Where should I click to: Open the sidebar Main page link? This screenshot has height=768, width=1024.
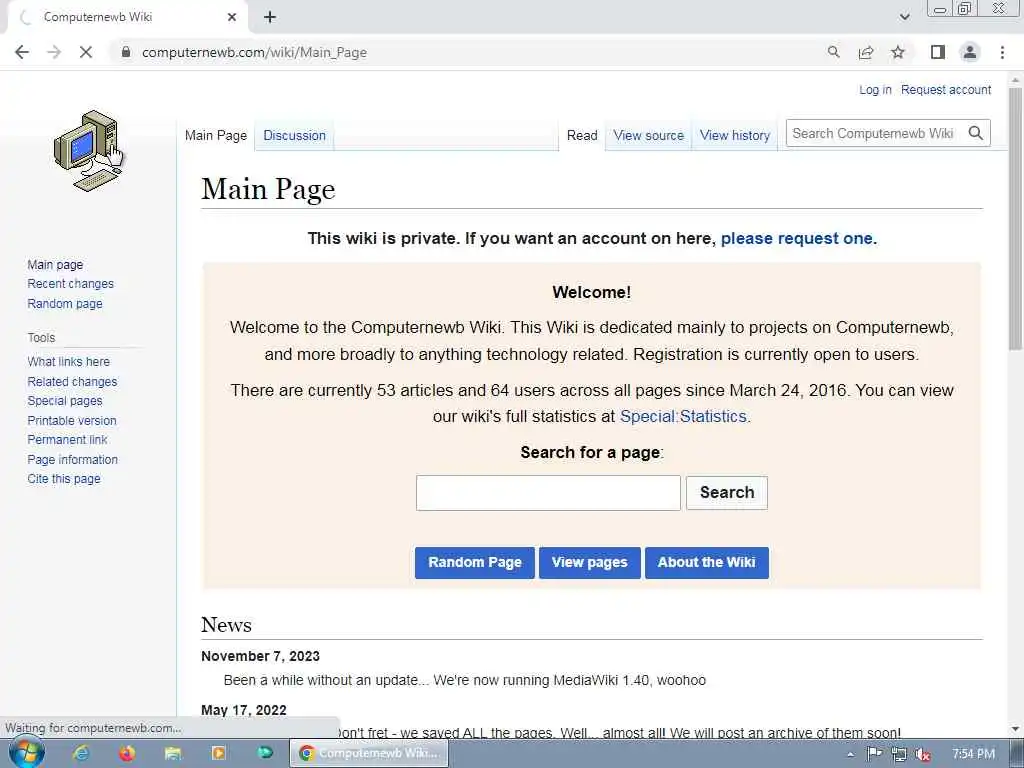pyautogui.click(x=55, y=264)
